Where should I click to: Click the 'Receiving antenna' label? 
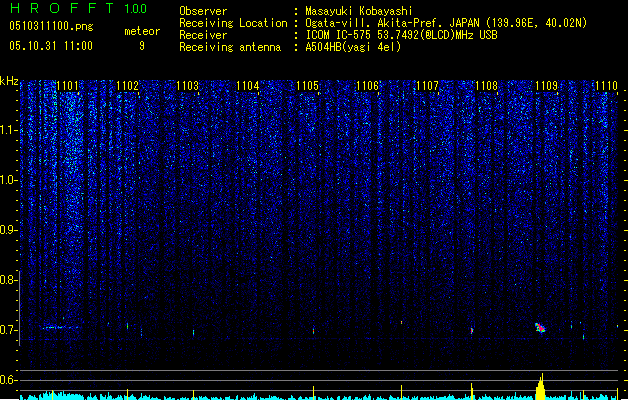[x=230, y=47]
